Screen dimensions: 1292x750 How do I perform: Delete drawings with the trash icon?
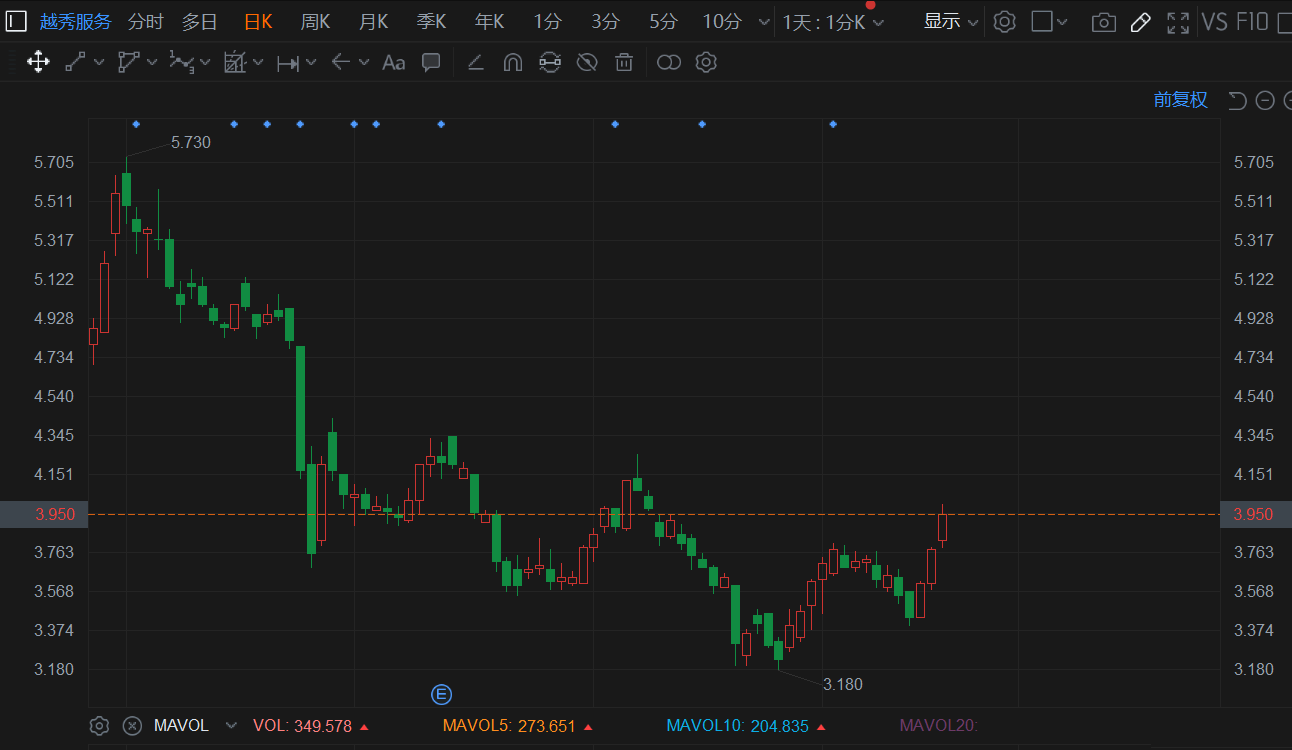coord(624,63)
